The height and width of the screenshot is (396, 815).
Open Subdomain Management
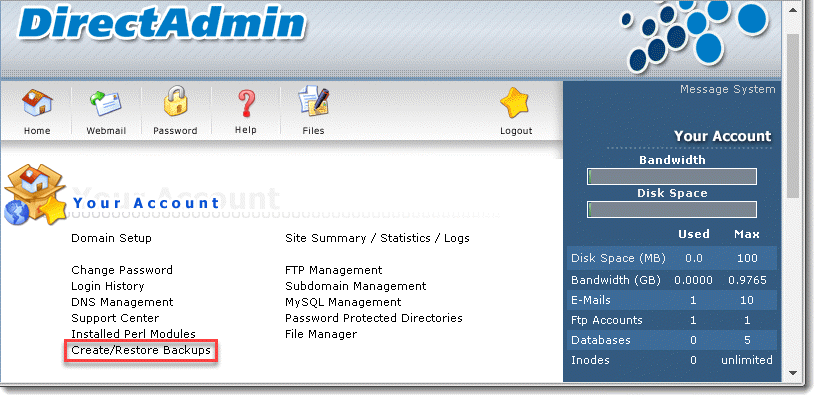[356, 286]
